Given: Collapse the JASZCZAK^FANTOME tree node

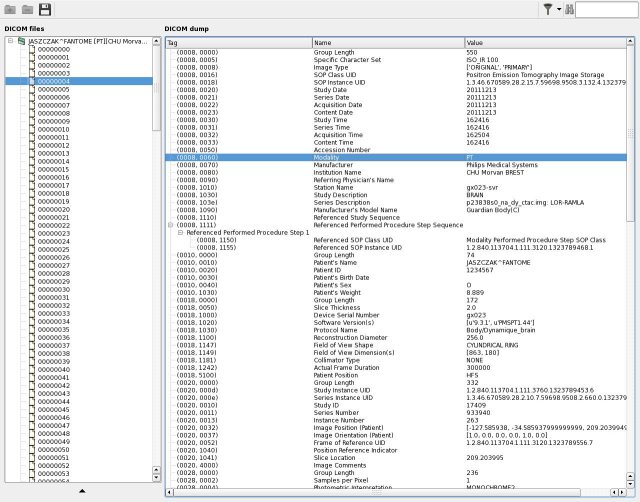Looking at the screenshot, I should point(9,42).
